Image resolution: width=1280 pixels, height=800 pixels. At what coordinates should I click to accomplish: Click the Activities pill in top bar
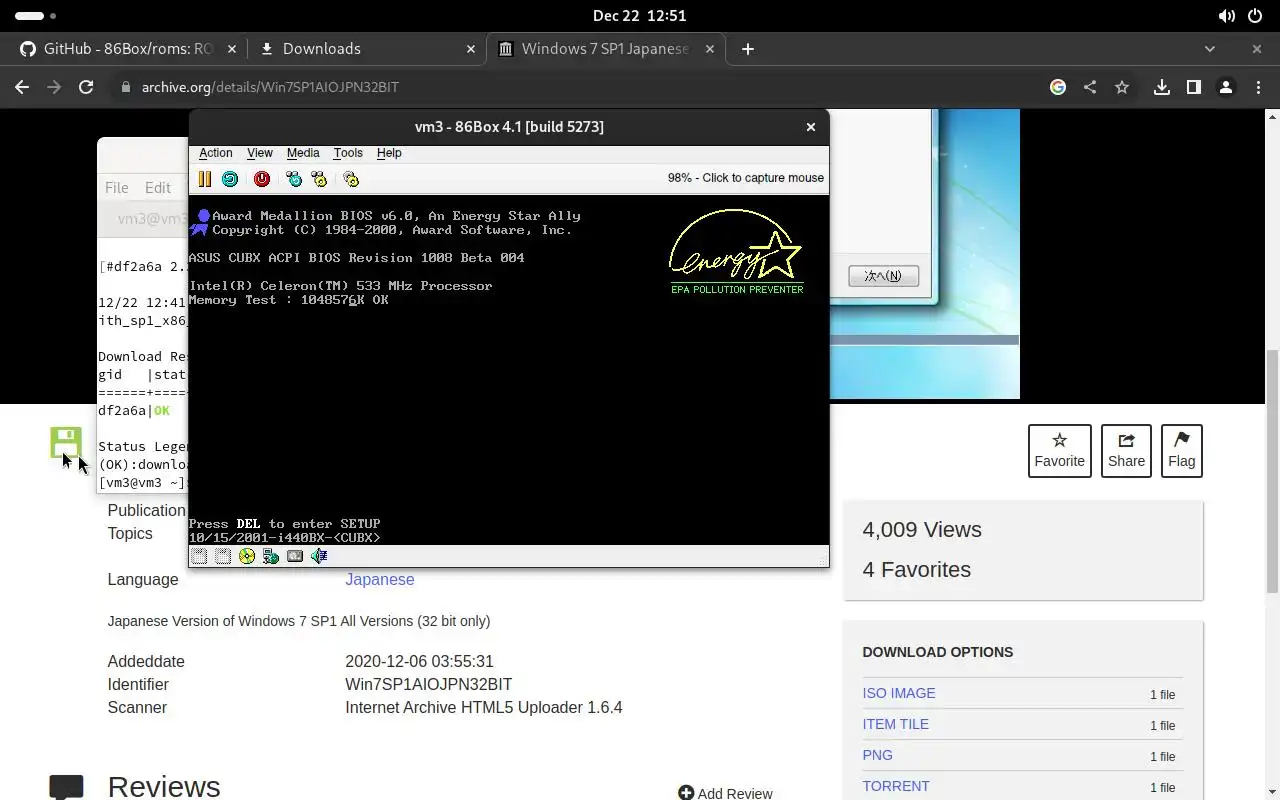click(x=37, y=16)
